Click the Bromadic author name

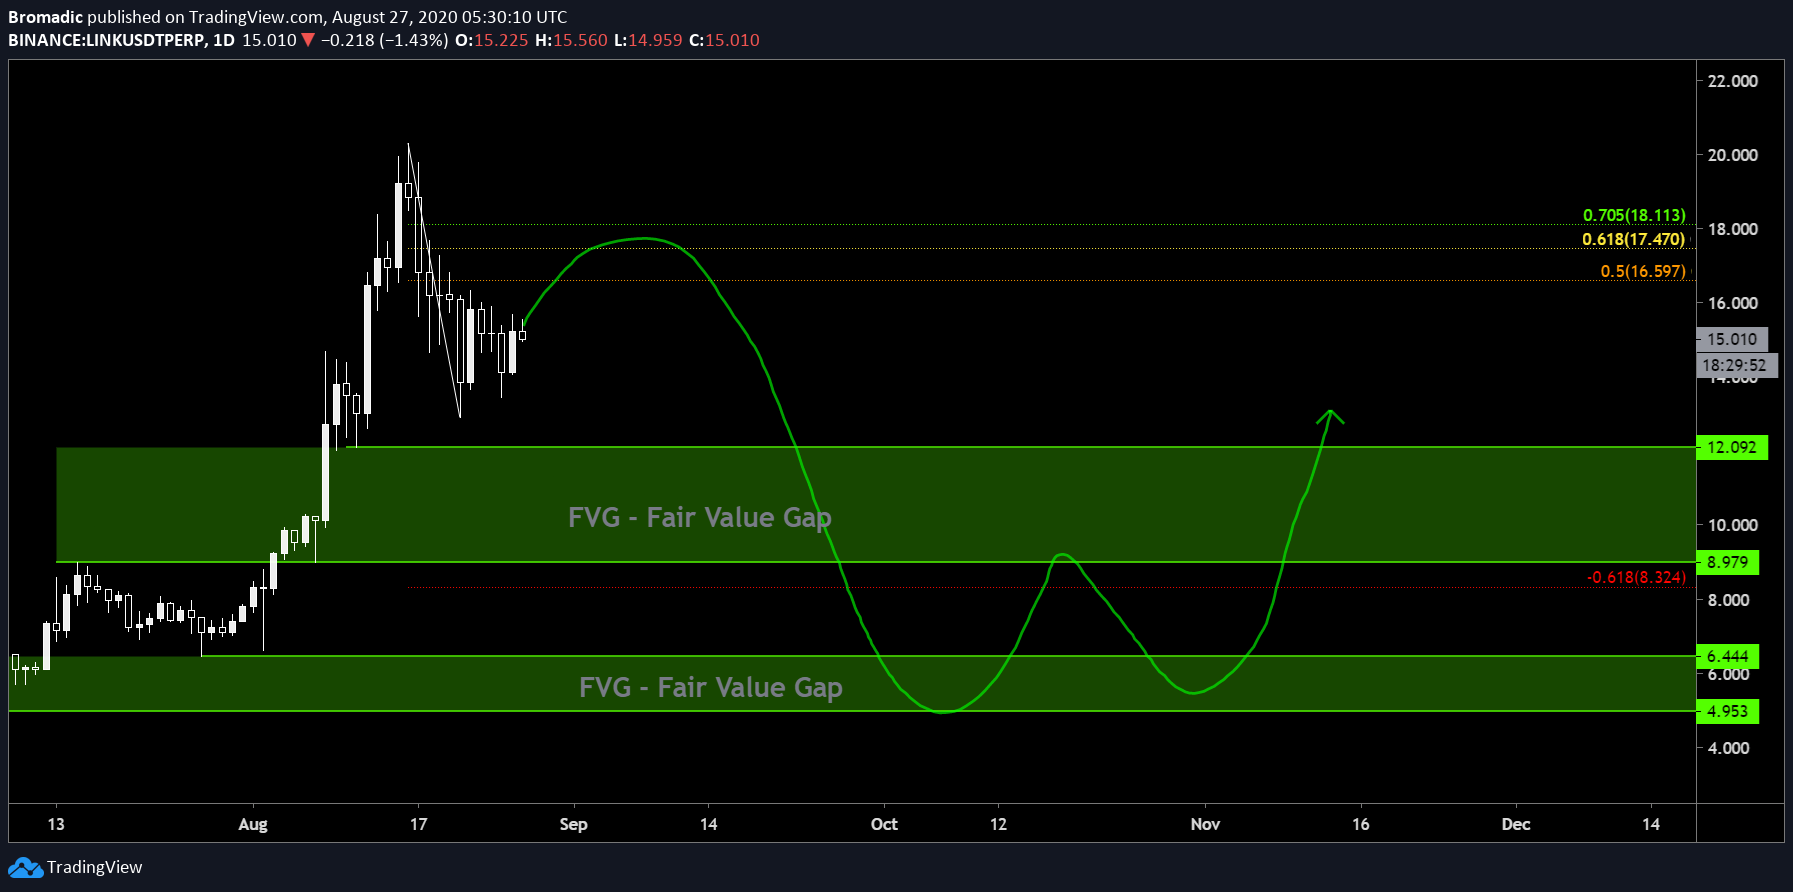pyautogui.click(x=45, y=17)
